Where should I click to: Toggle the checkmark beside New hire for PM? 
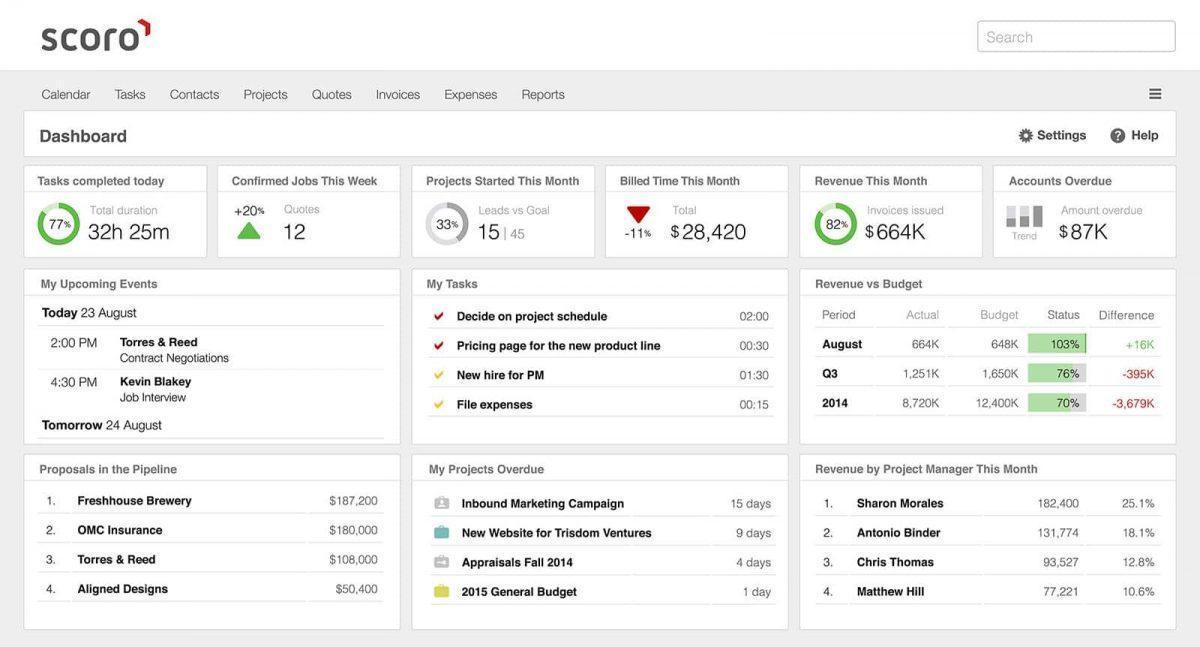(438, 374)
